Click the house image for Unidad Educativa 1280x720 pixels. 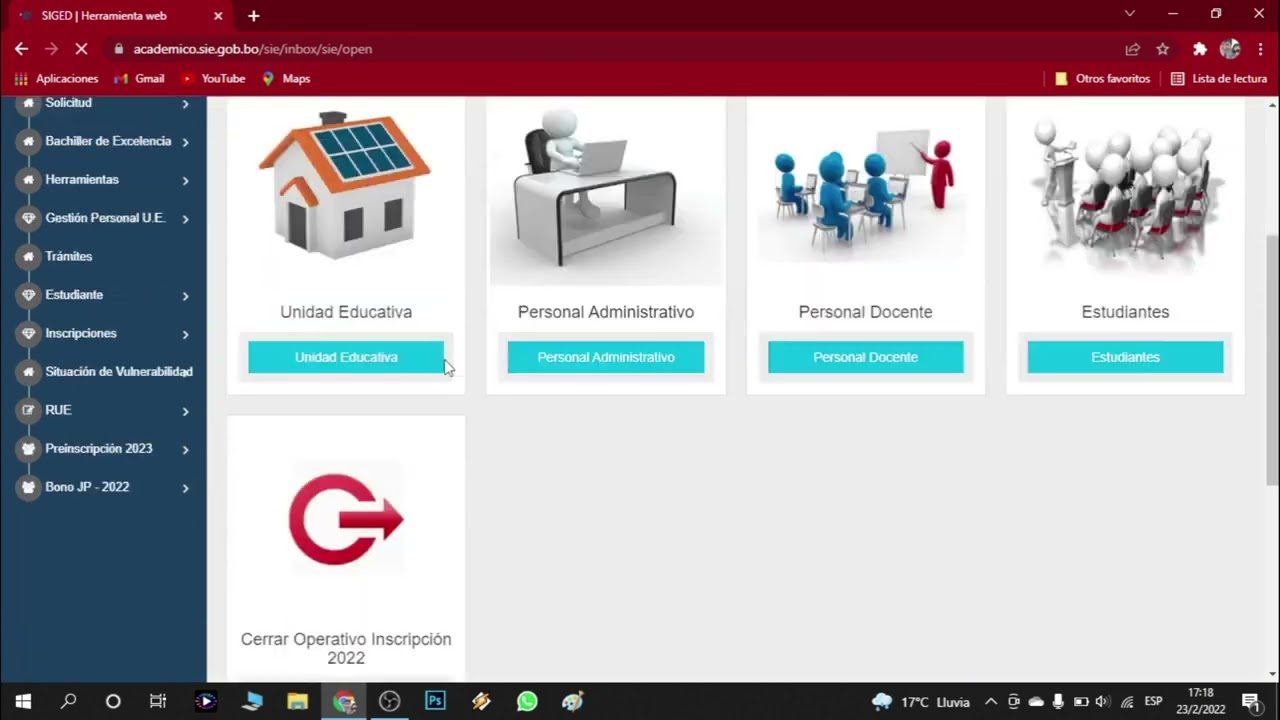point(345,185)
